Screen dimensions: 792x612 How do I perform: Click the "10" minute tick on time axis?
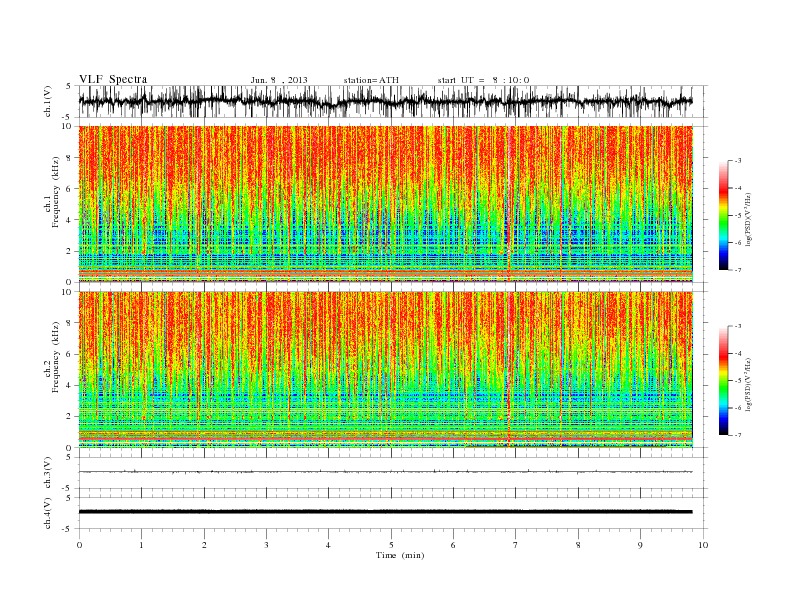coord(703,545)
